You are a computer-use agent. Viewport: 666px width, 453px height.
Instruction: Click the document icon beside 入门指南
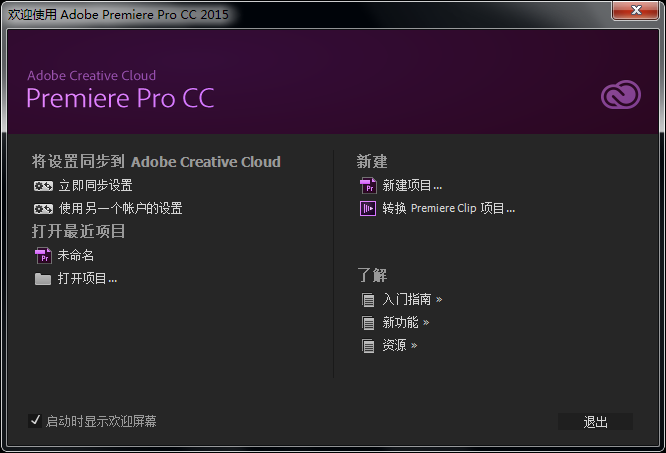(368, 299)
